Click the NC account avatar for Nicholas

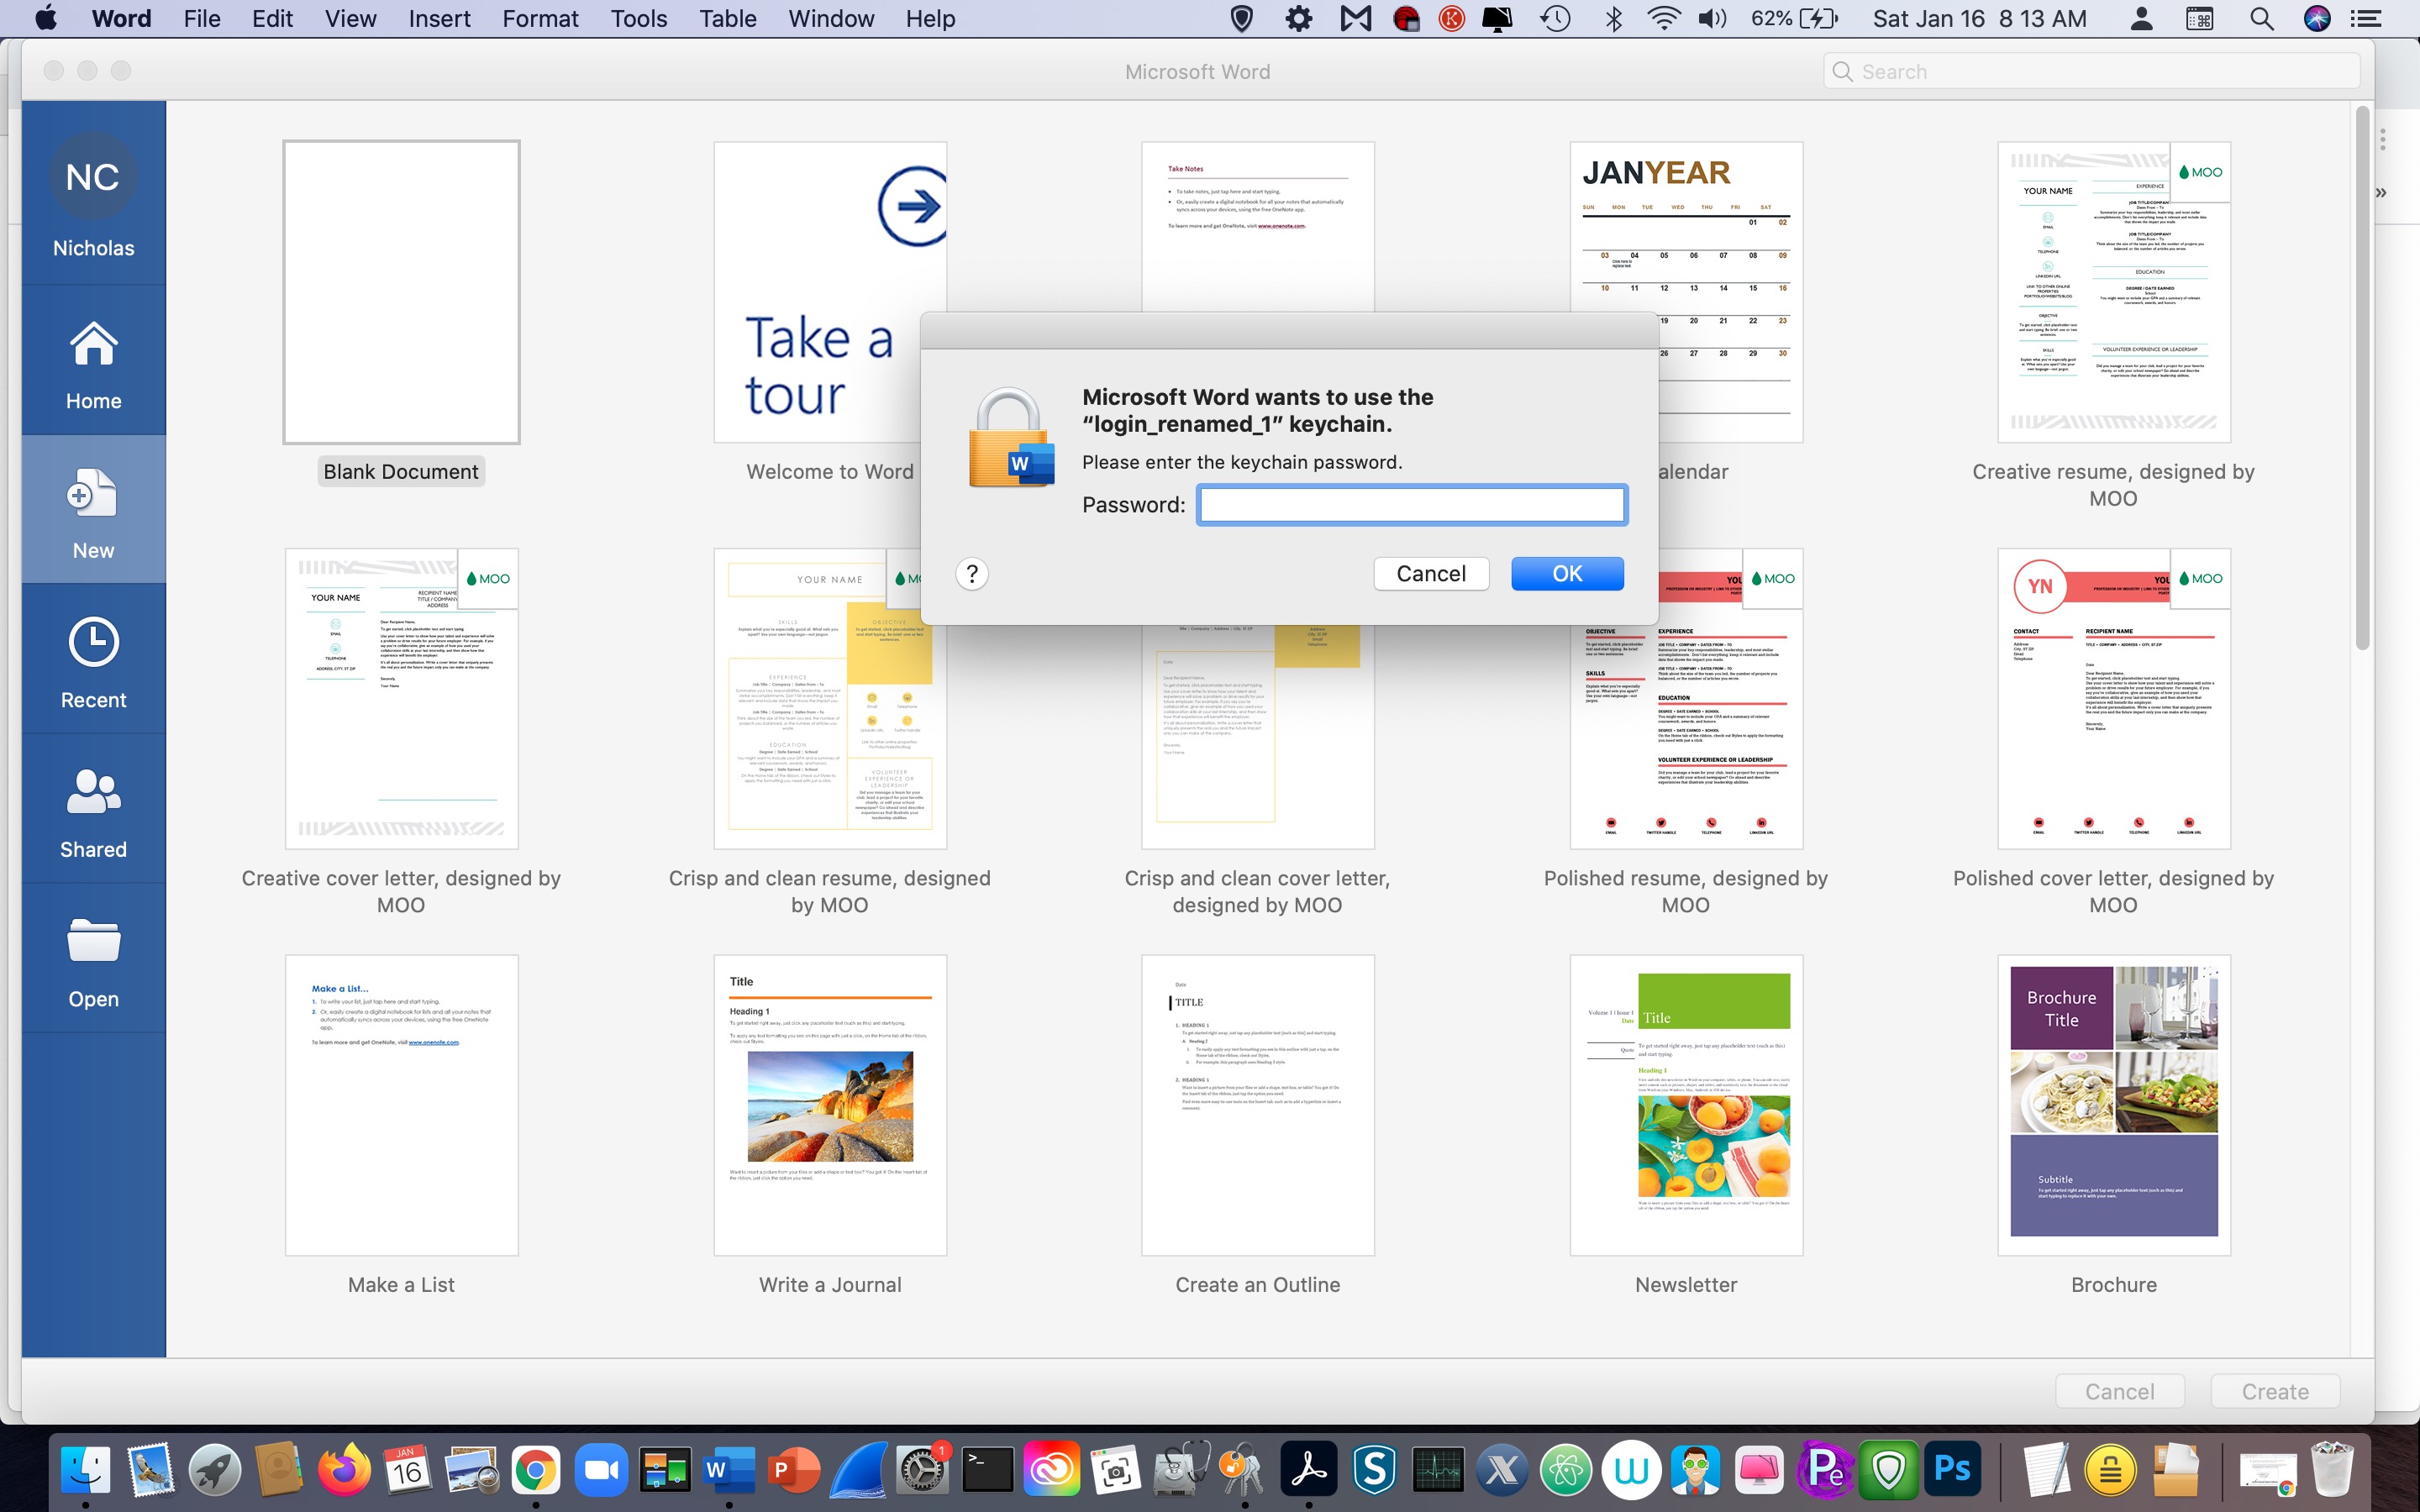pos(93,177)
